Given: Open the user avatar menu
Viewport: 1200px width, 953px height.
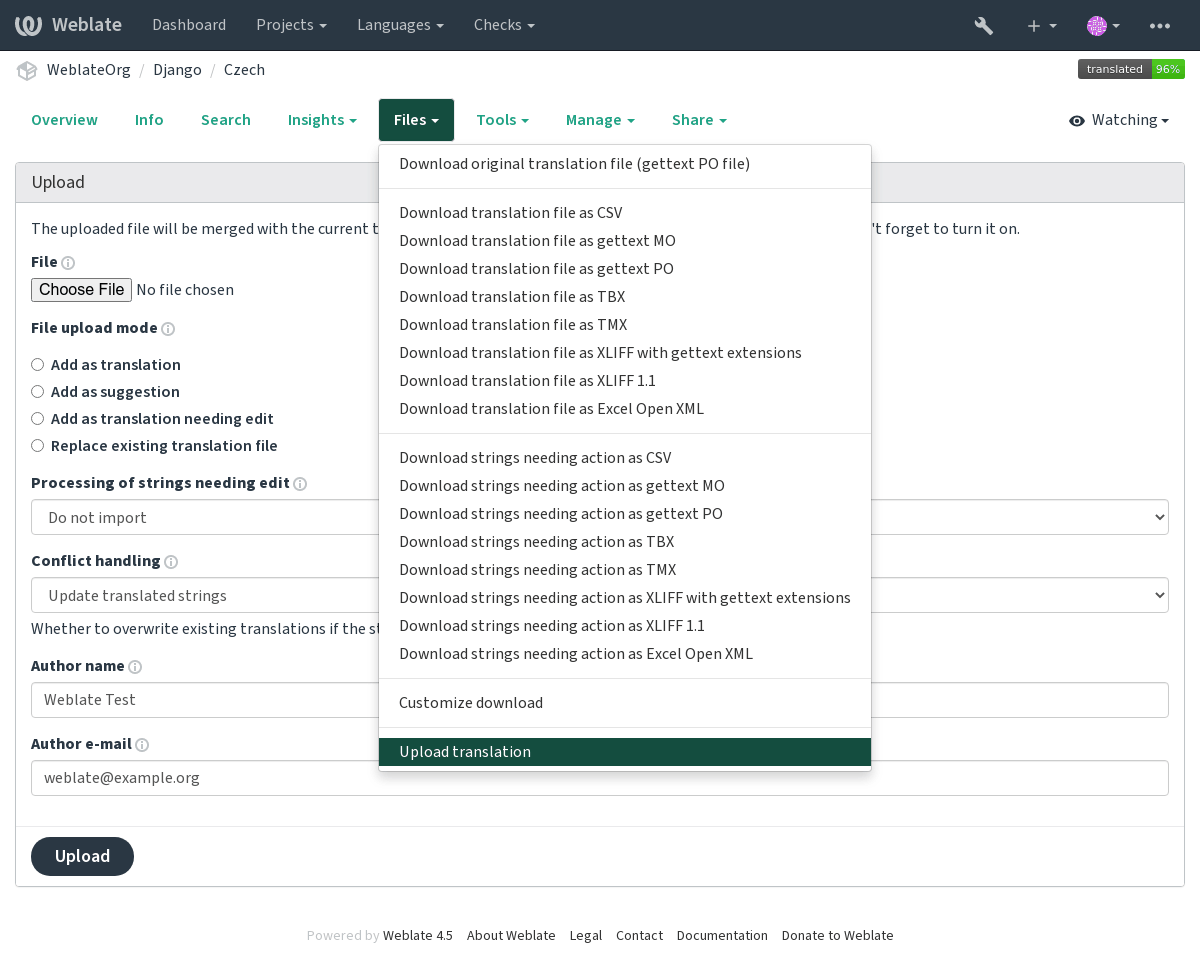Looking at the screenshot, I should [x=1103, y=25].
